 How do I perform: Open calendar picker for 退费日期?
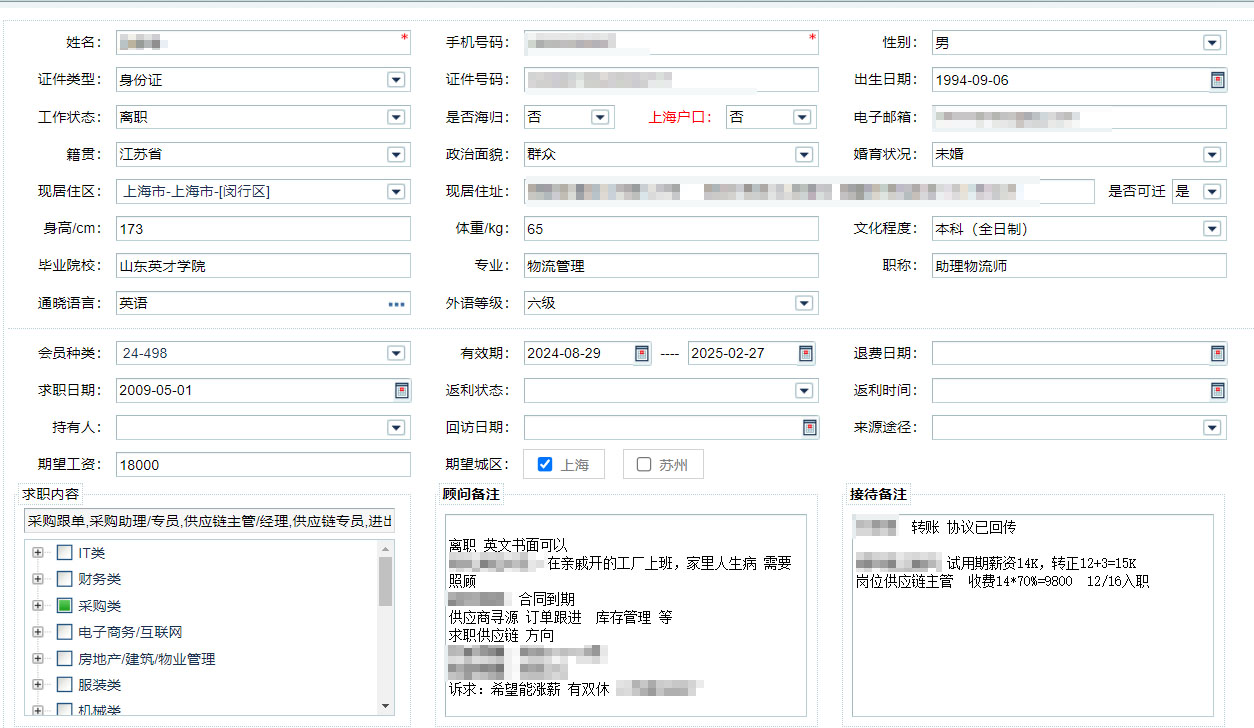tap(1217, 353)
